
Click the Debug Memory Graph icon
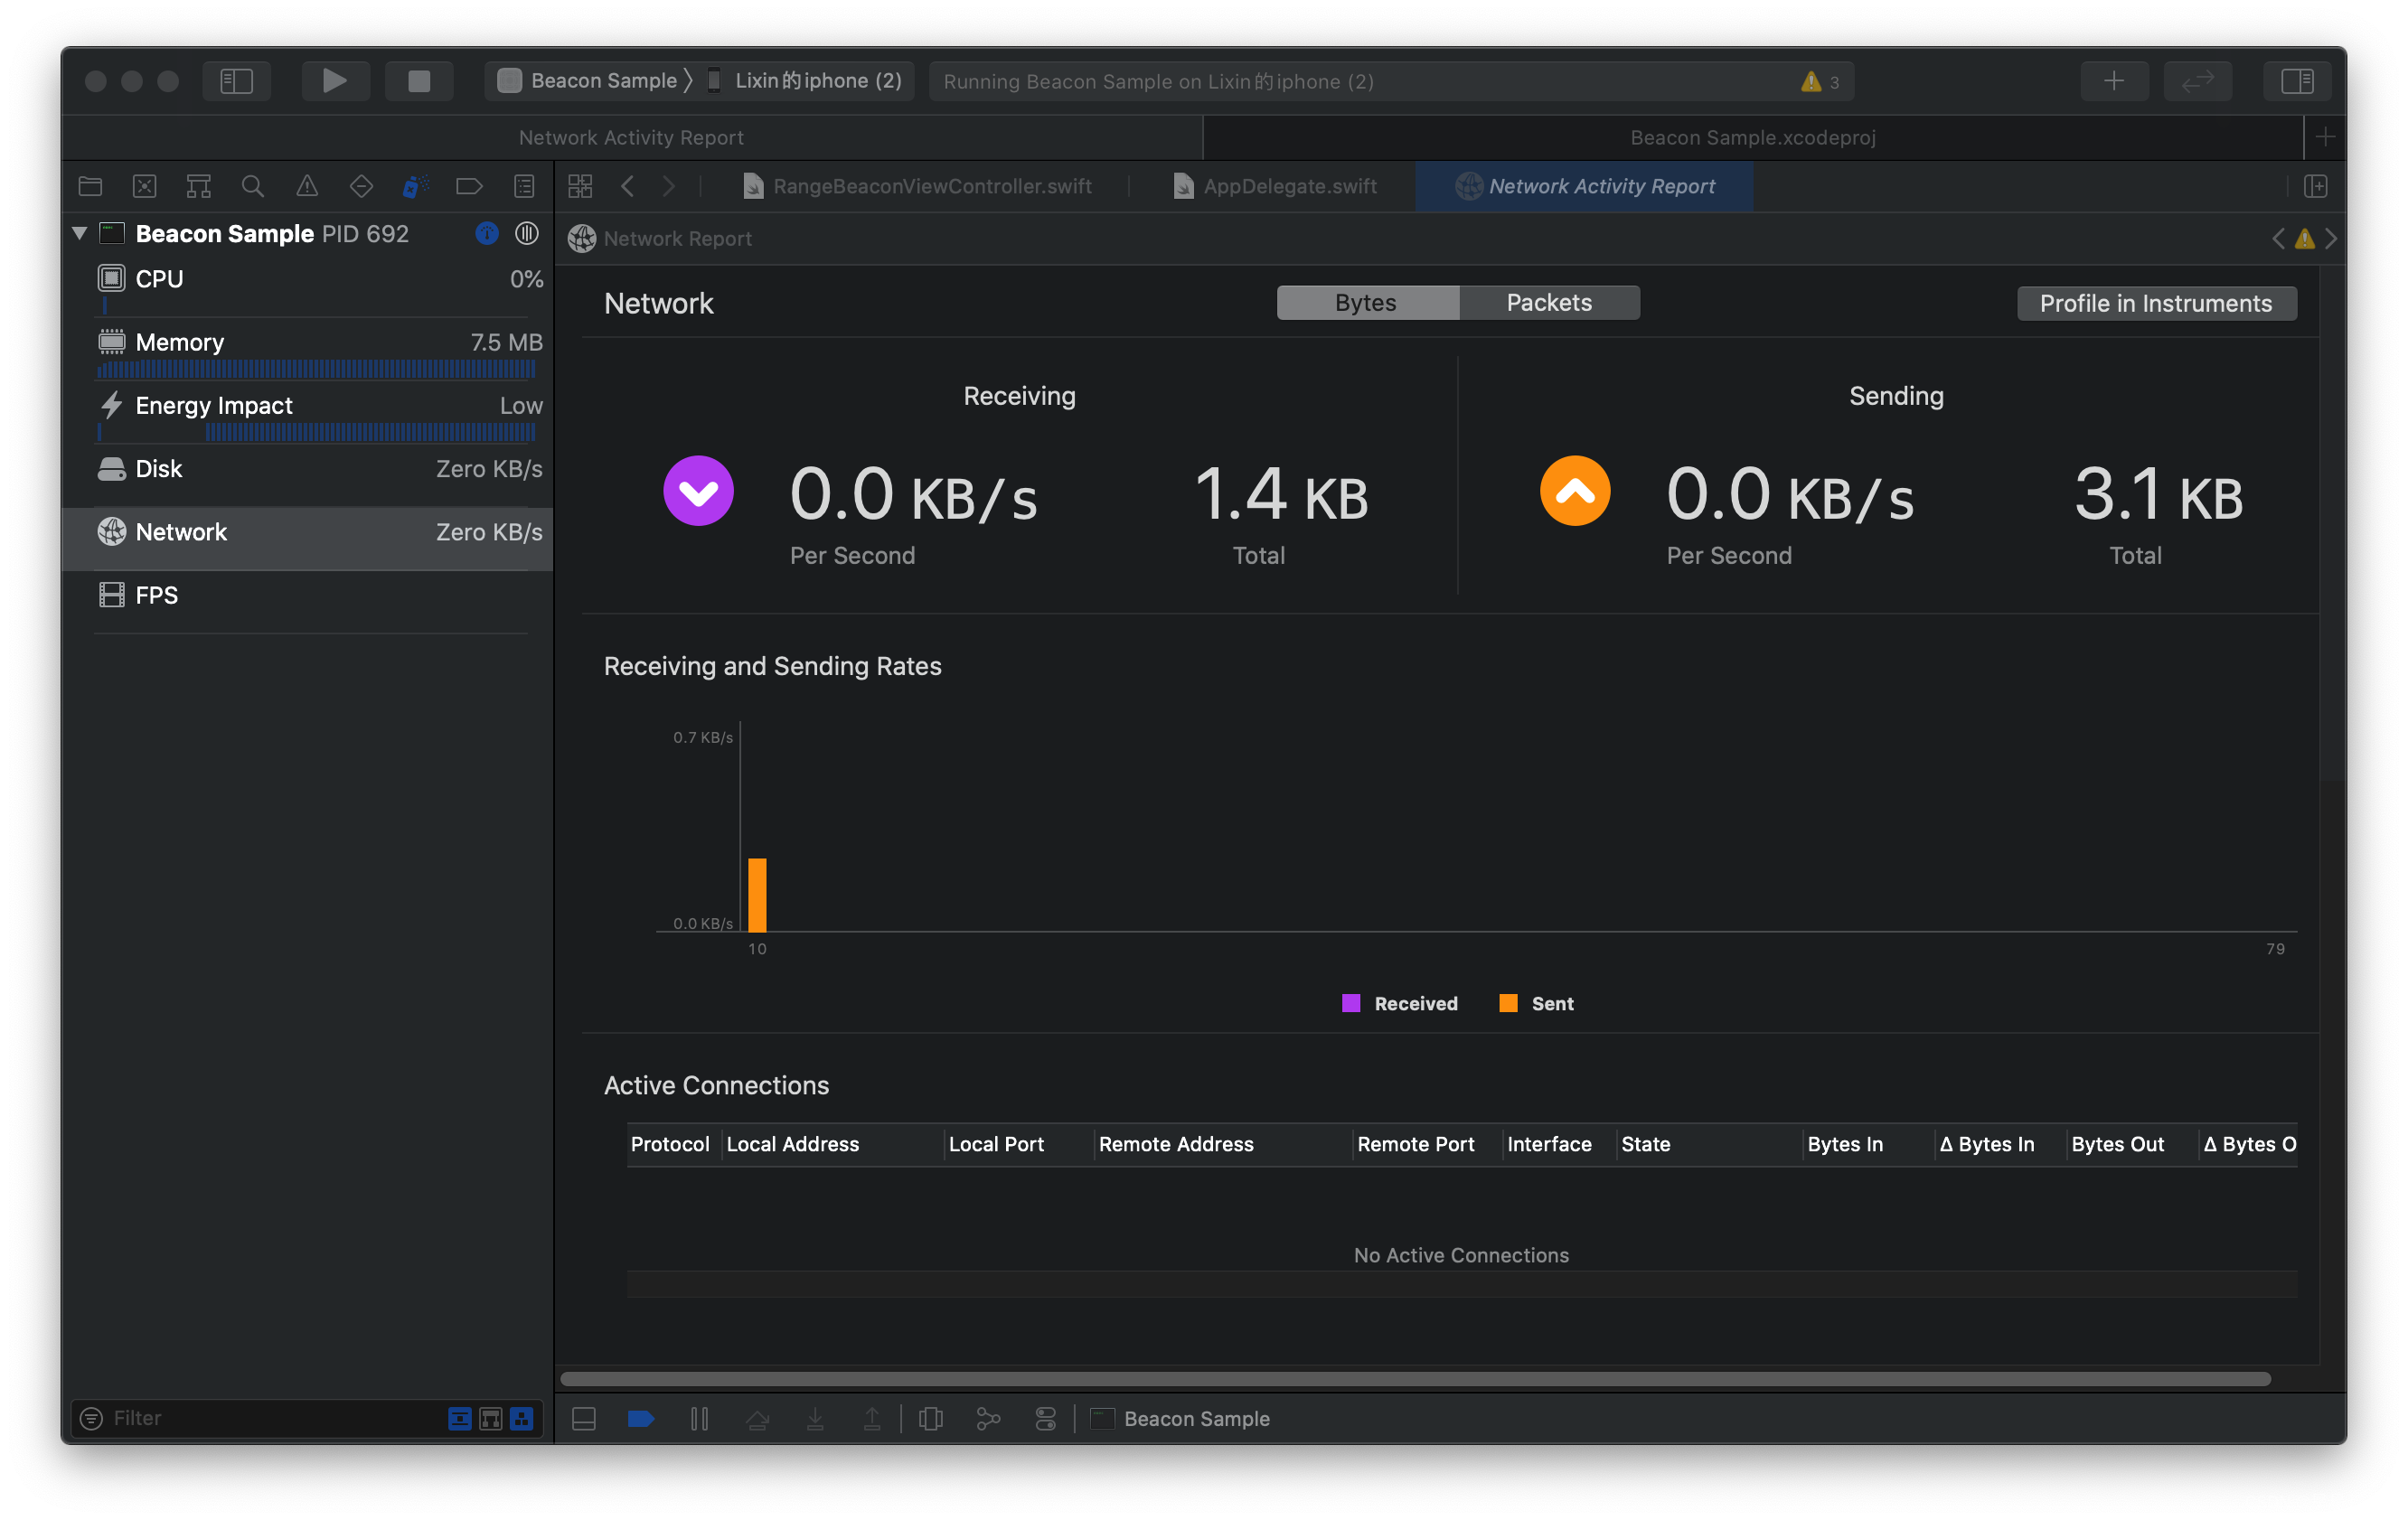point(987,1418)
